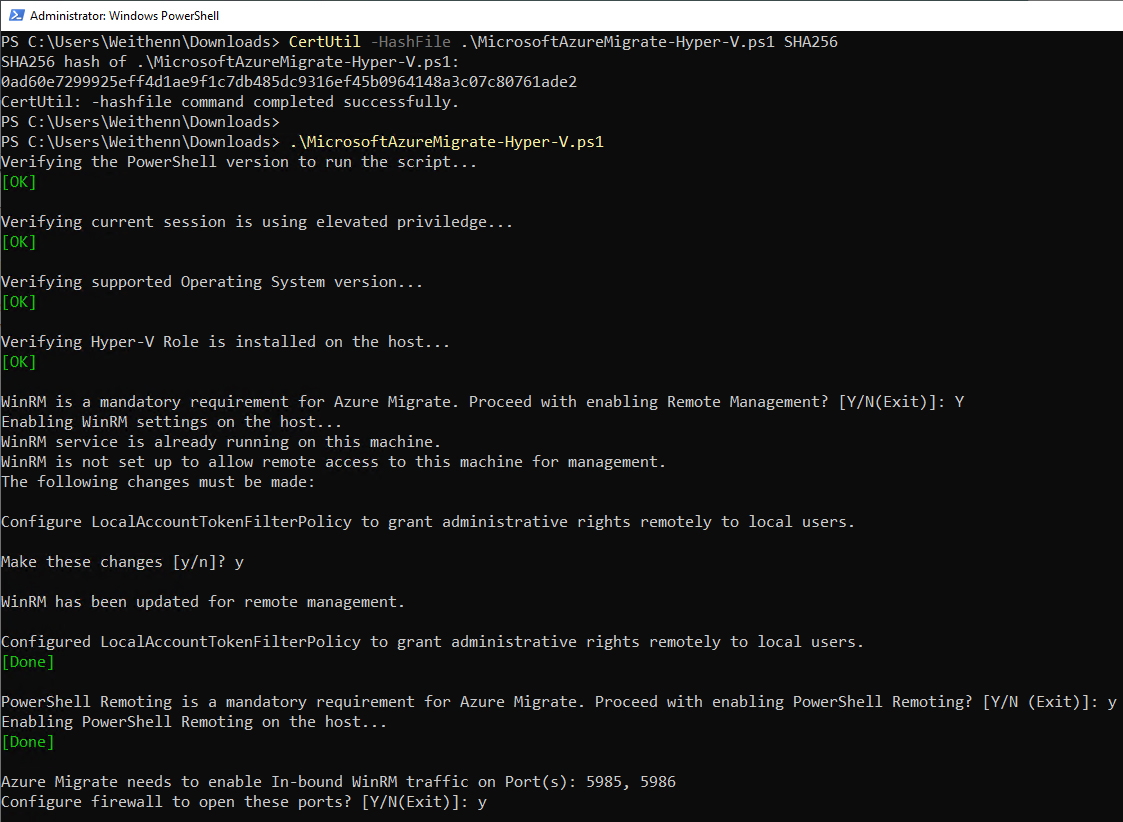The width and height of the screenshot is (1123, 822).
Task: Click the 'SHA256 hash of .\MicrosoftAzureMigrate-Hyper-V.ps1:' line
Action: (x=230, y=62)
